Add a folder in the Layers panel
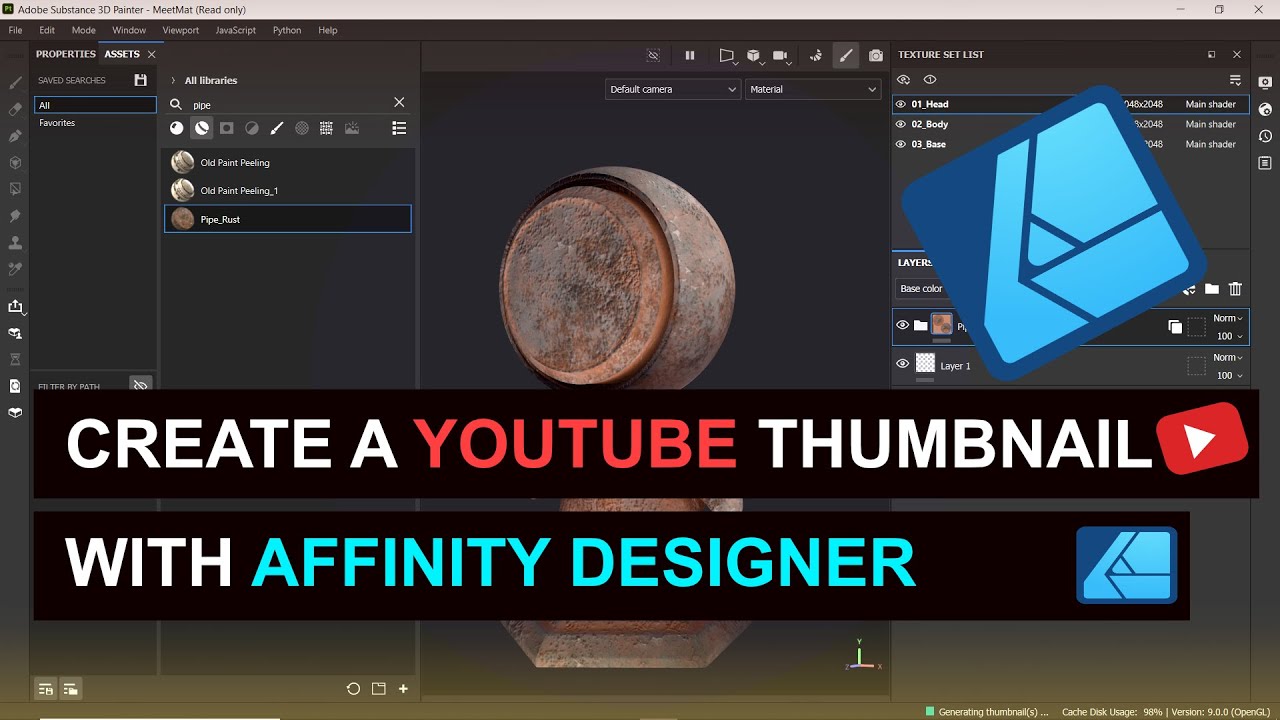This screenshot has height=720, width=1280. pos(1211,289)
